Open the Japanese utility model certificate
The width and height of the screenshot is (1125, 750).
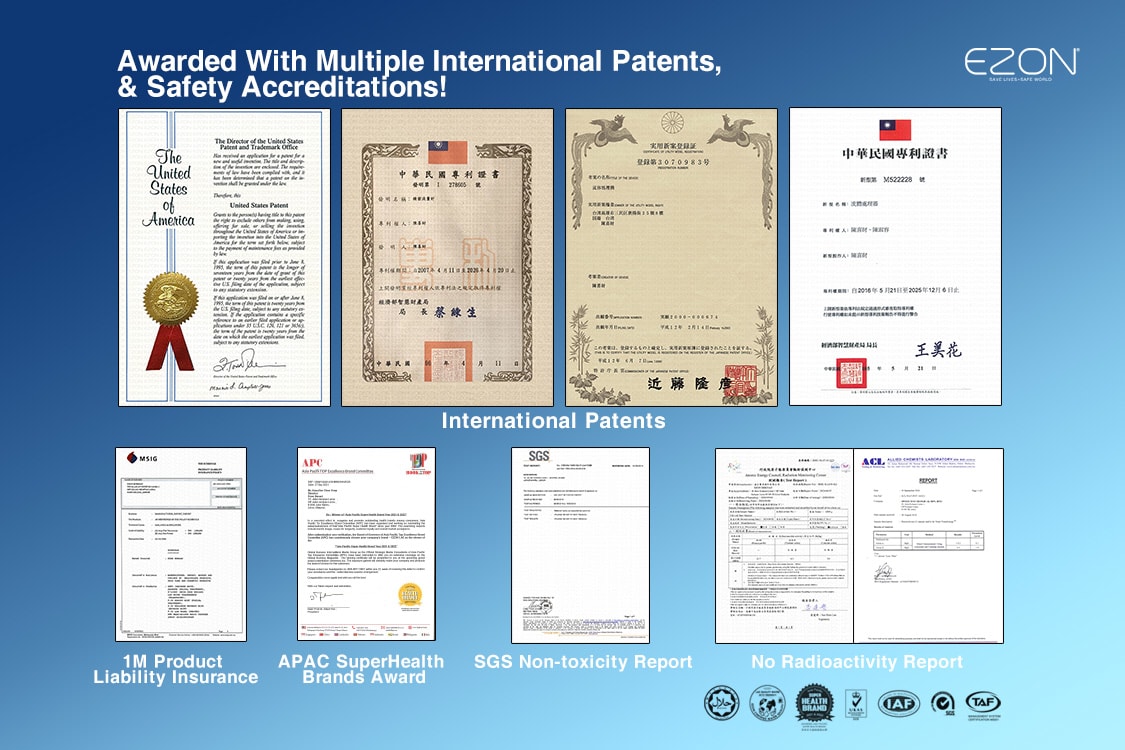(671, 258)
